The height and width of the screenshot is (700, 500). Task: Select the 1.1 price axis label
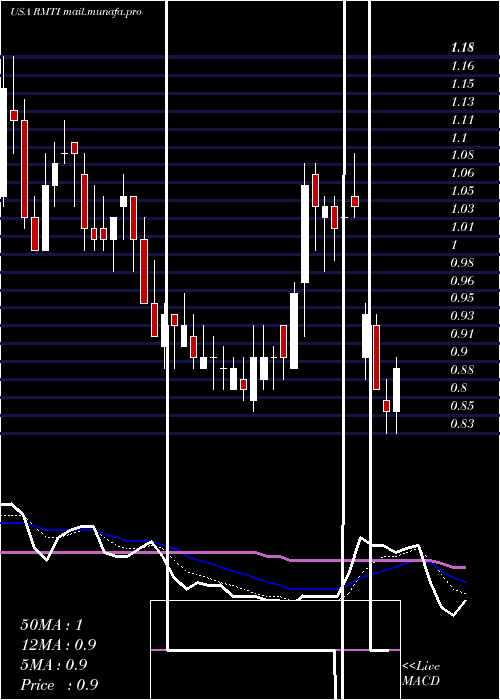[x=459, y=138]
